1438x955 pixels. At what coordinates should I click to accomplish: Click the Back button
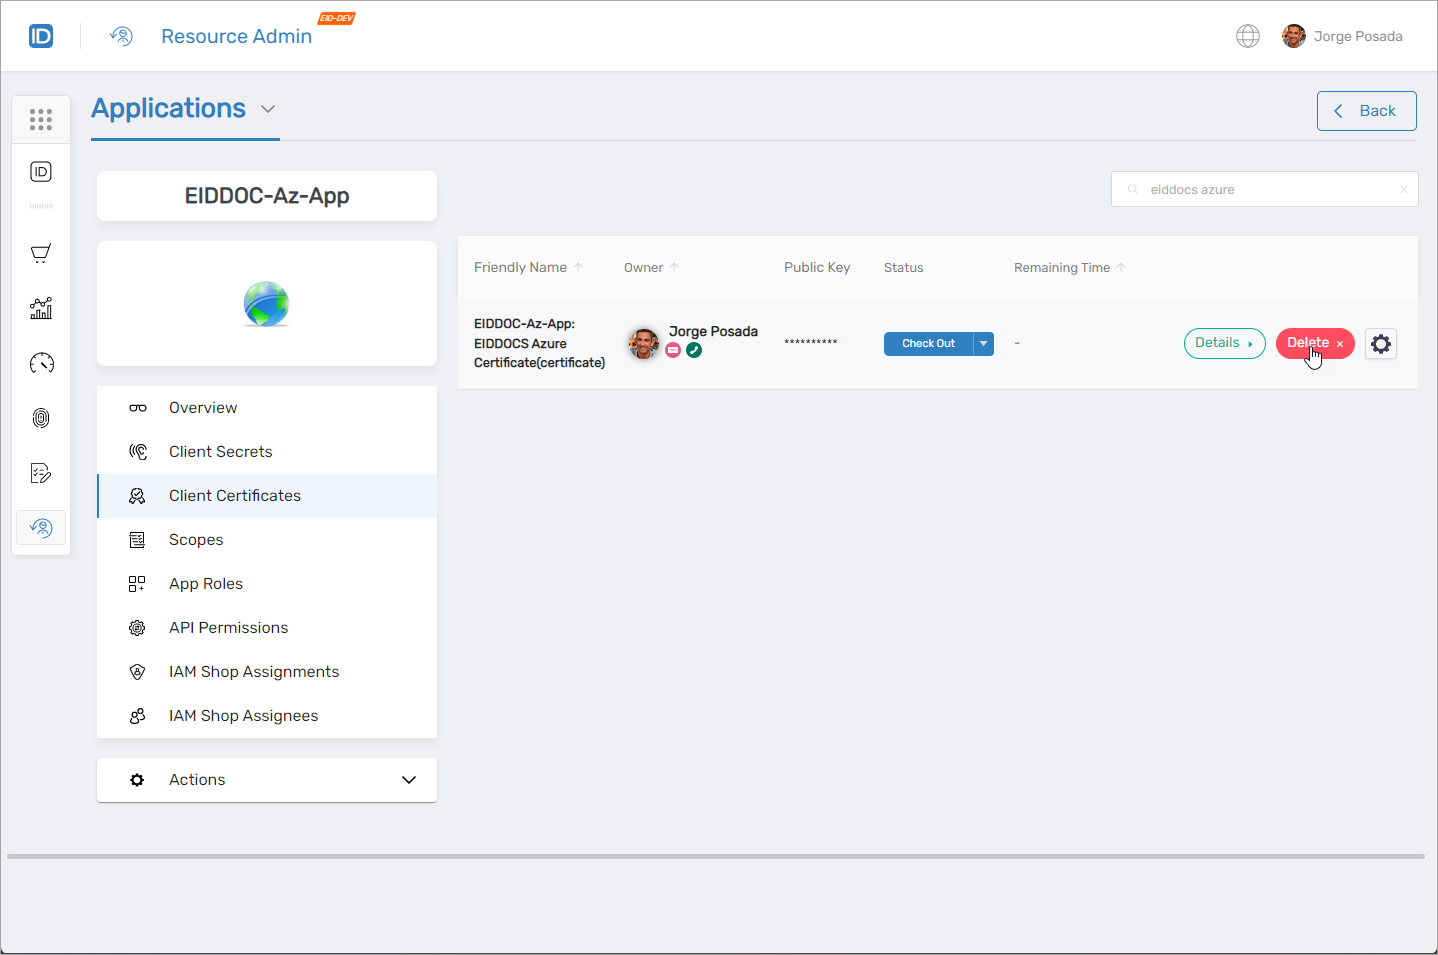1366,111
